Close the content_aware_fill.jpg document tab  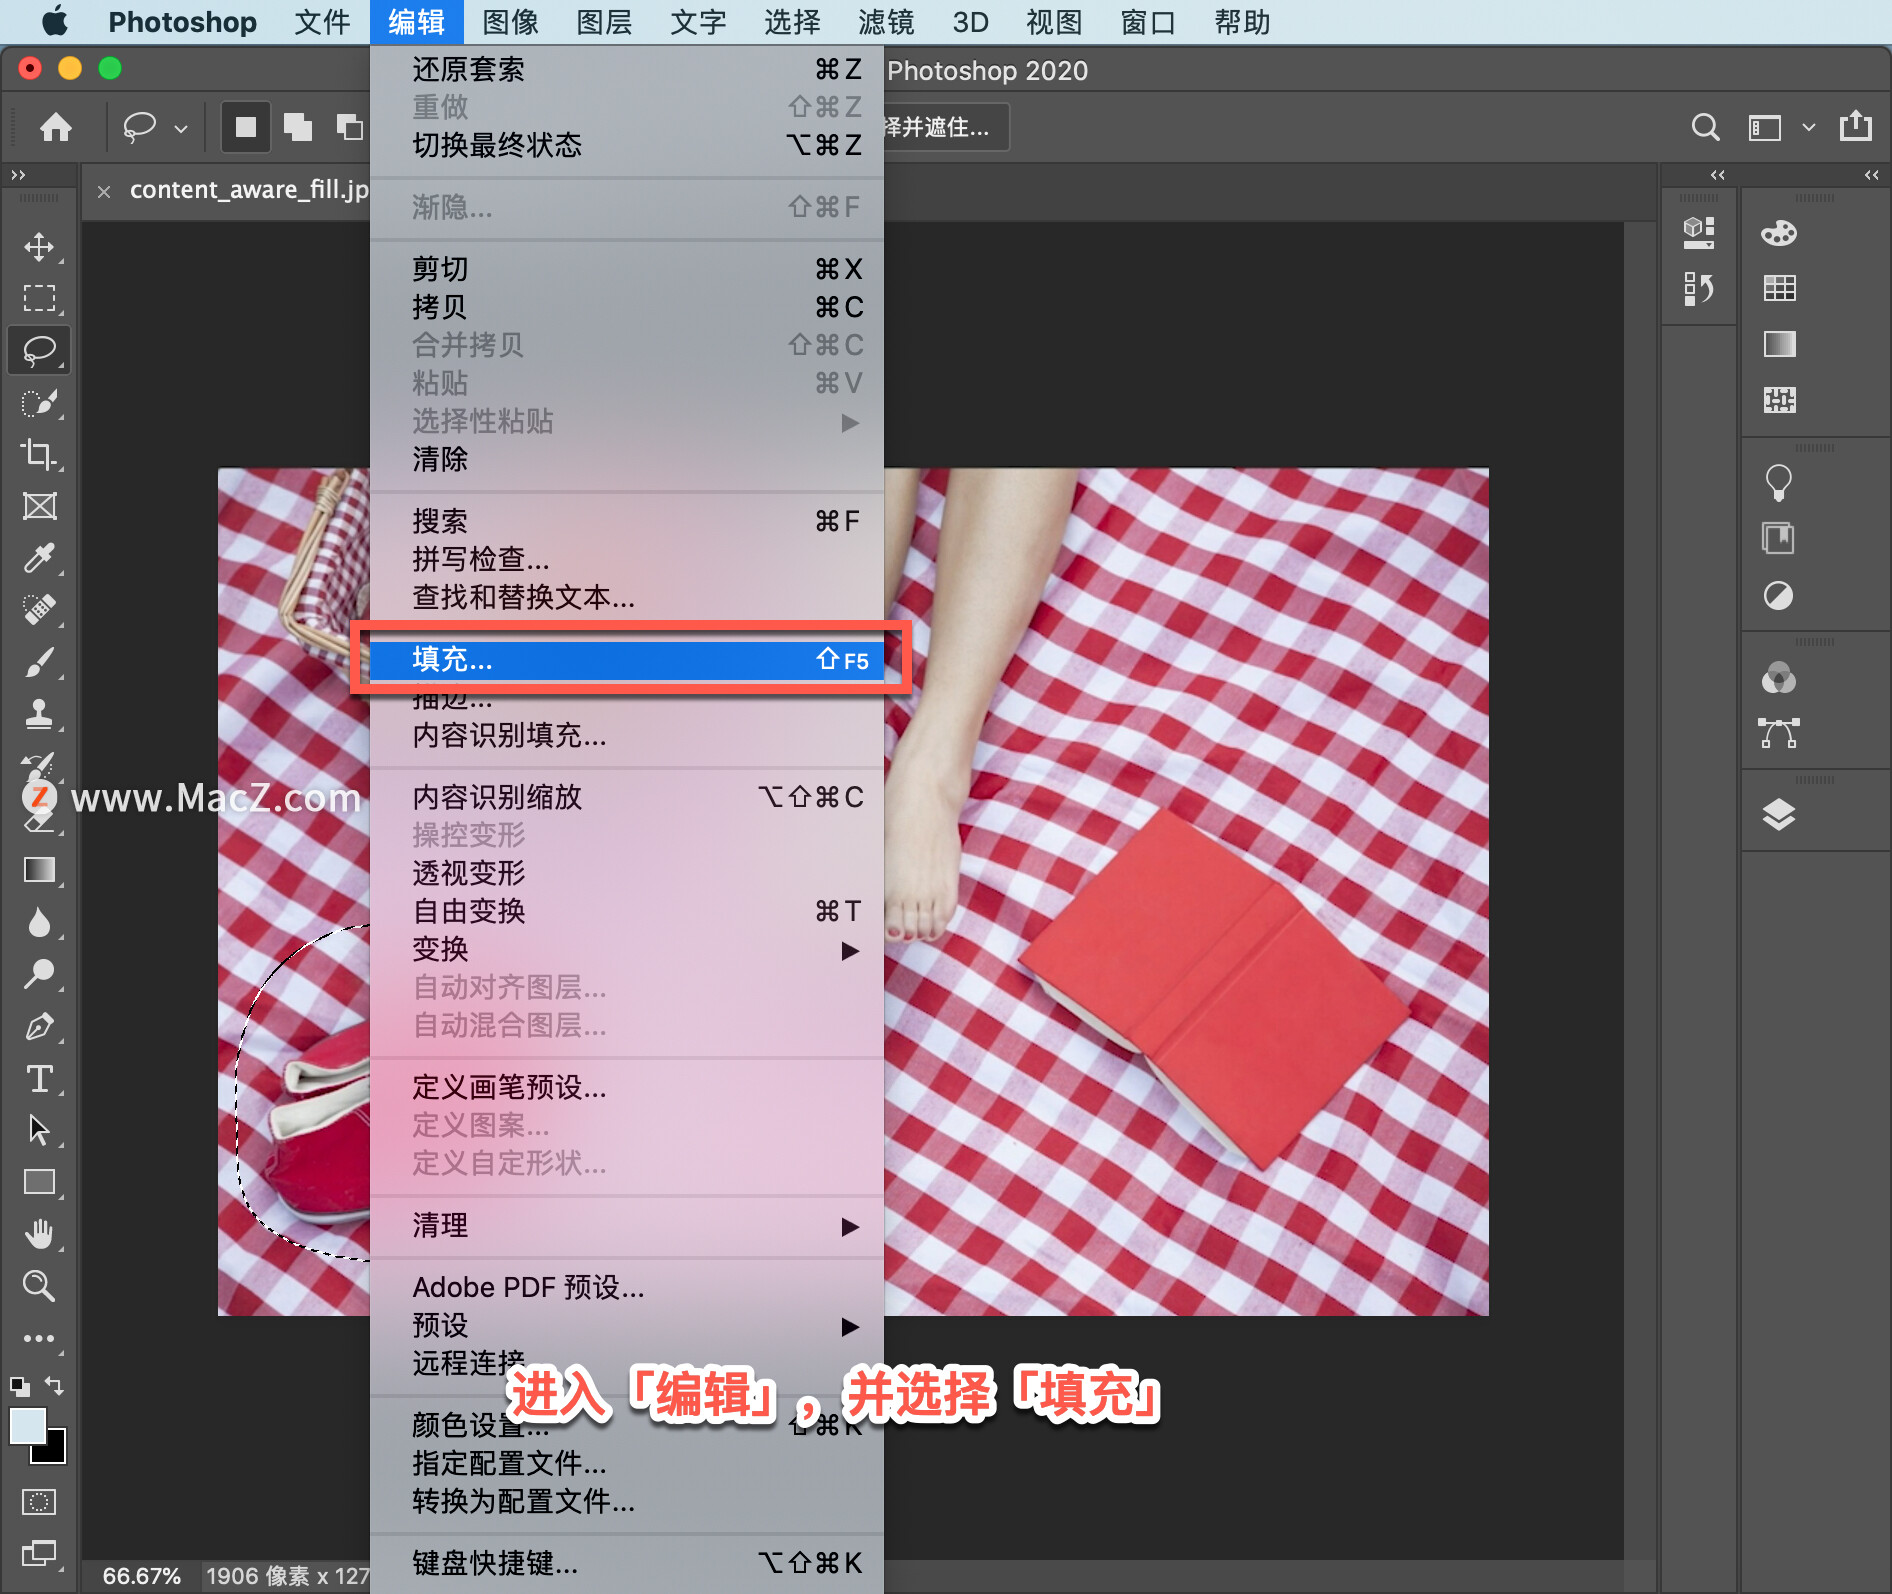pyautogui.click(x=104, y=190)
